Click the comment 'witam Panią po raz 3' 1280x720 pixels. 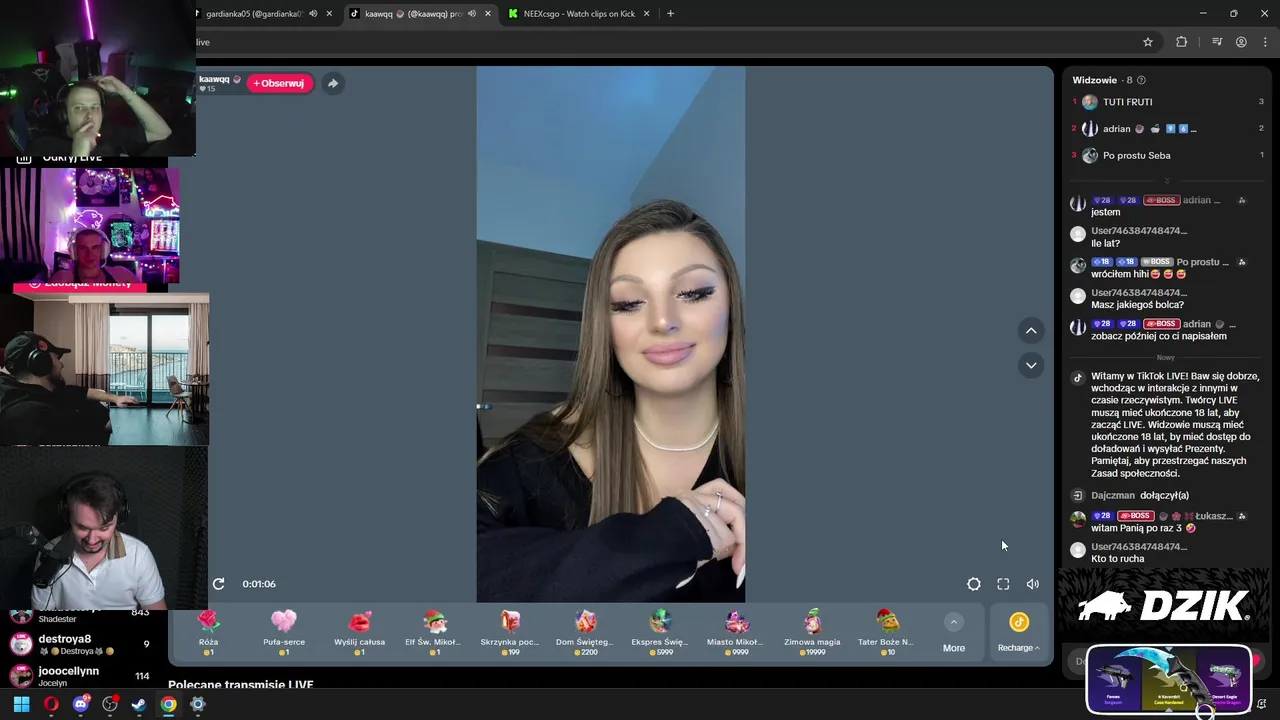(x=1143, y=528)
